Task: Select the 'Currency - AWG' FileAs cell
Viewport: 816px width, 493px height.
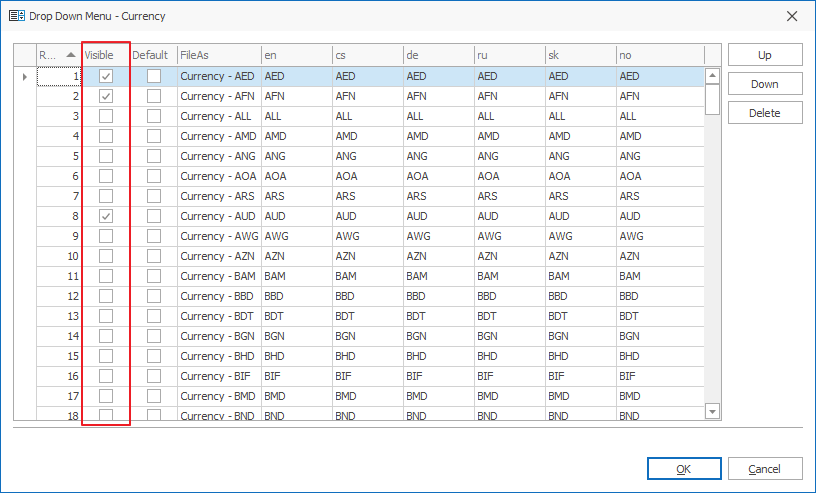Action: pos(219,236)
